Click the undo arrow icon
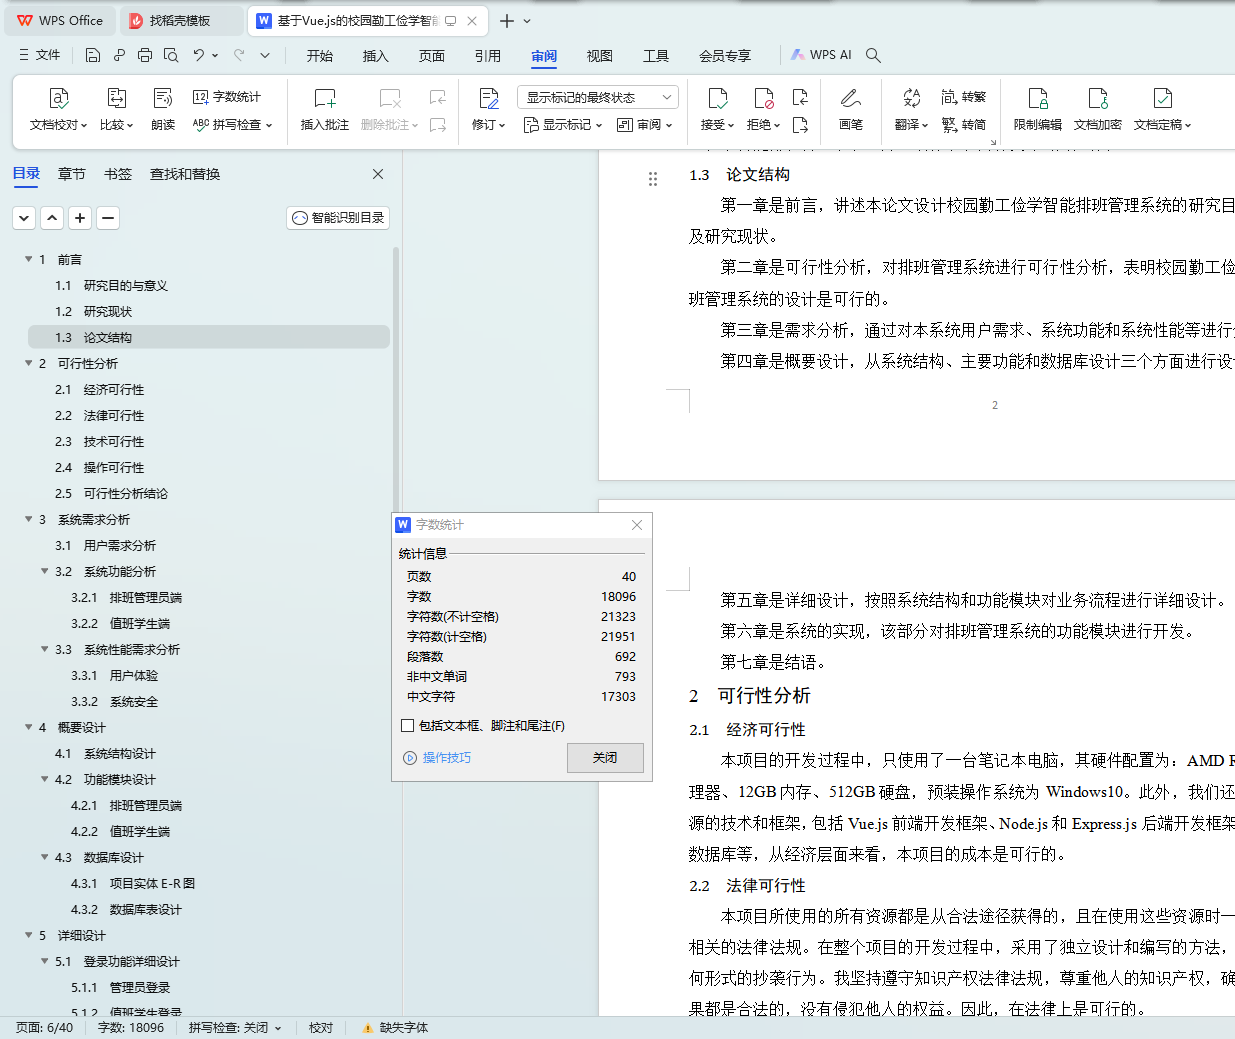 [199, 55]
